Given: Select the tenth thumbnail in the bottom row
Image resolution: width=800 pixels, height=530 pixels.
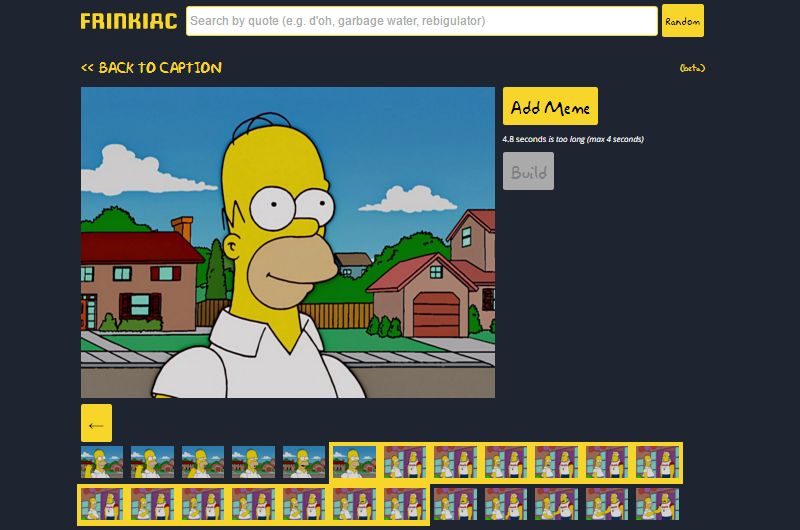Looking at the screenshot, I should point(557,504).
